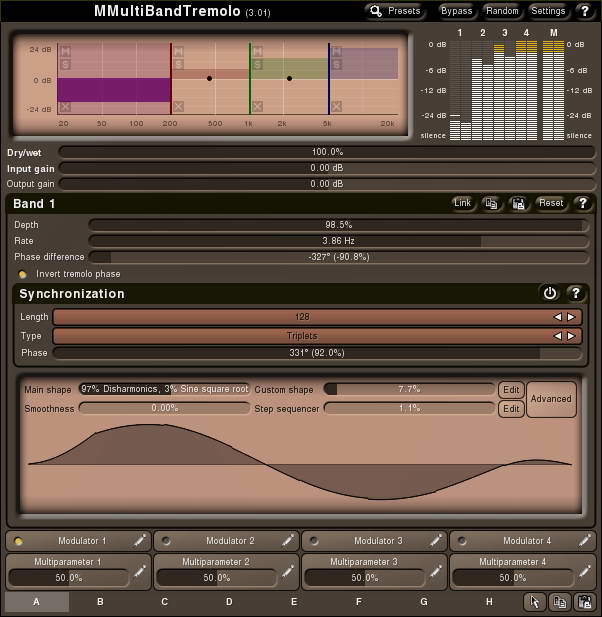Click the Band 1 Link button
Image resolution: width=602 pixels, height=617 pixels.
click(x=462, y=203)
